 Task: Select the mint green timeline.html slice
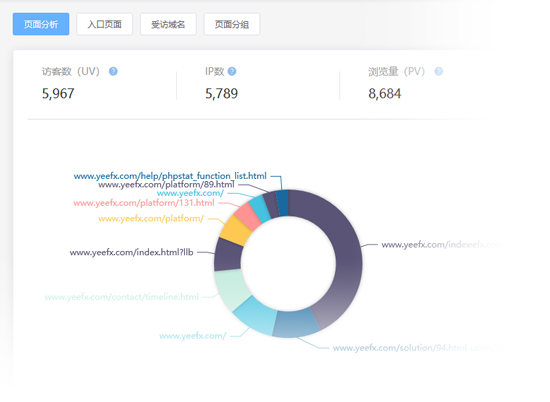230,289
